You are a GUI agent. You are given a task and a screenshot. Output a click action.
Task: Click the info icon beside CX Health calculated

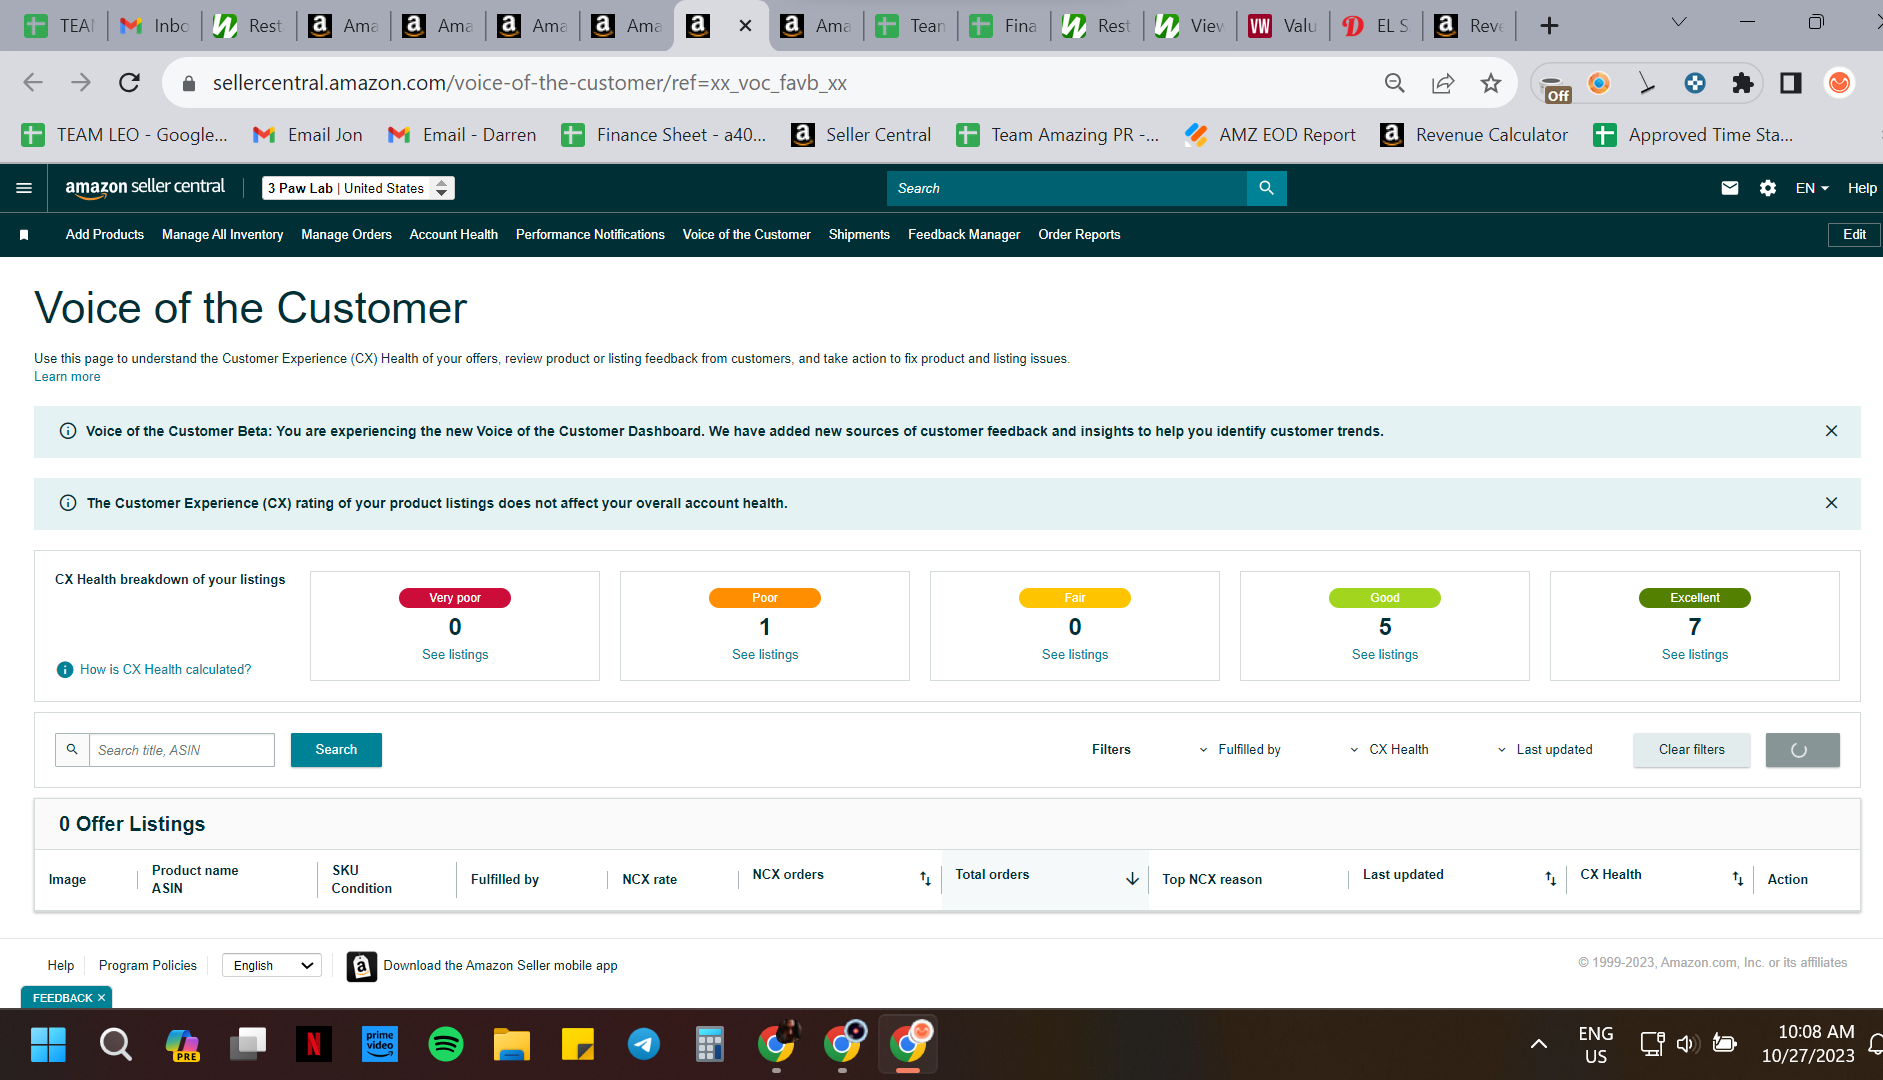pos(65,670)
